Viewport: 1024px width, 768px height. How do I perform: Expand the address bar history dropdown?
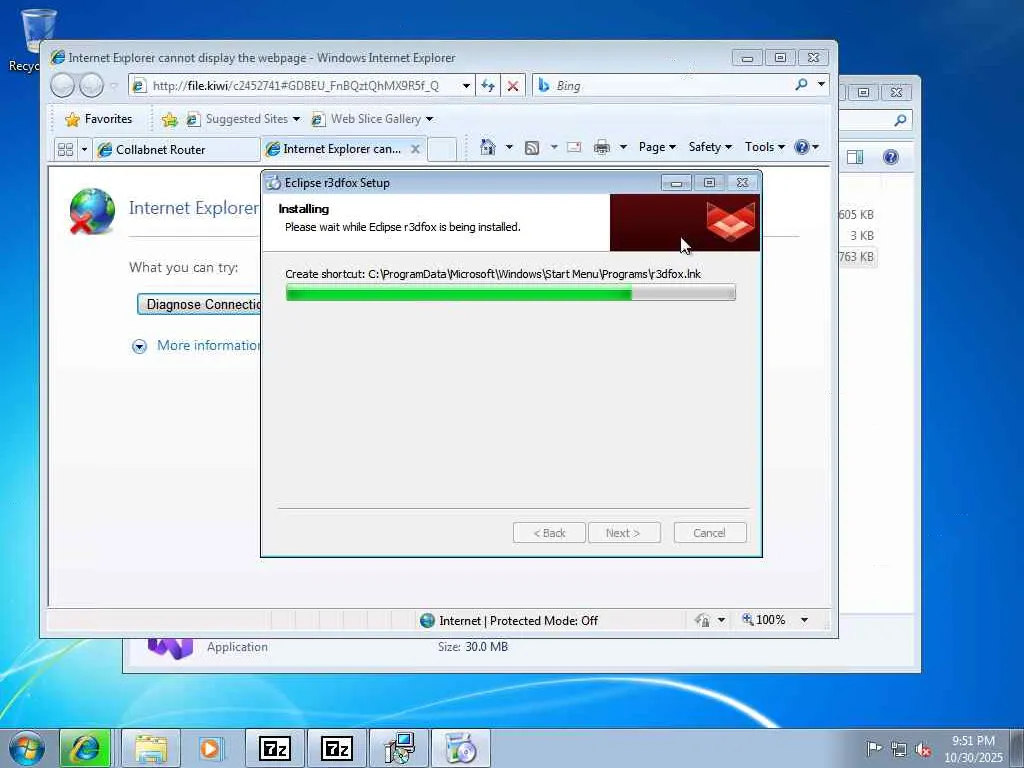click(466, 86)
